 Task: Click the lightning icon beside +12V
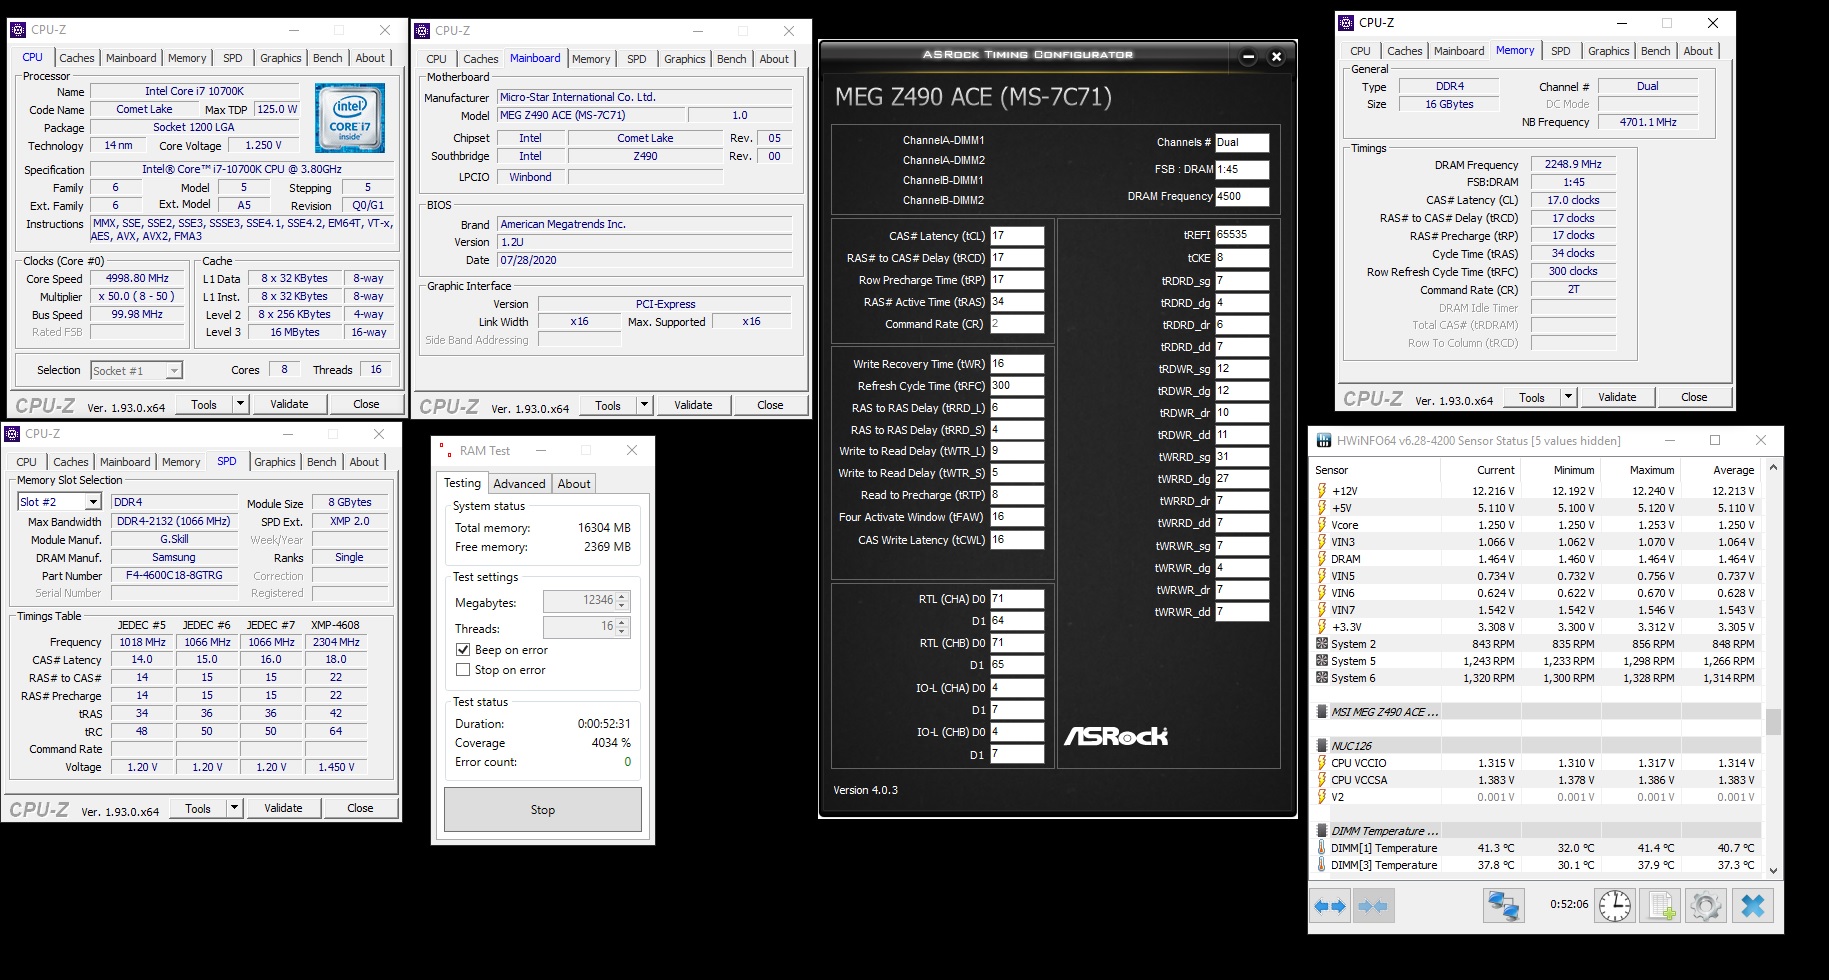coord(1322,491)
